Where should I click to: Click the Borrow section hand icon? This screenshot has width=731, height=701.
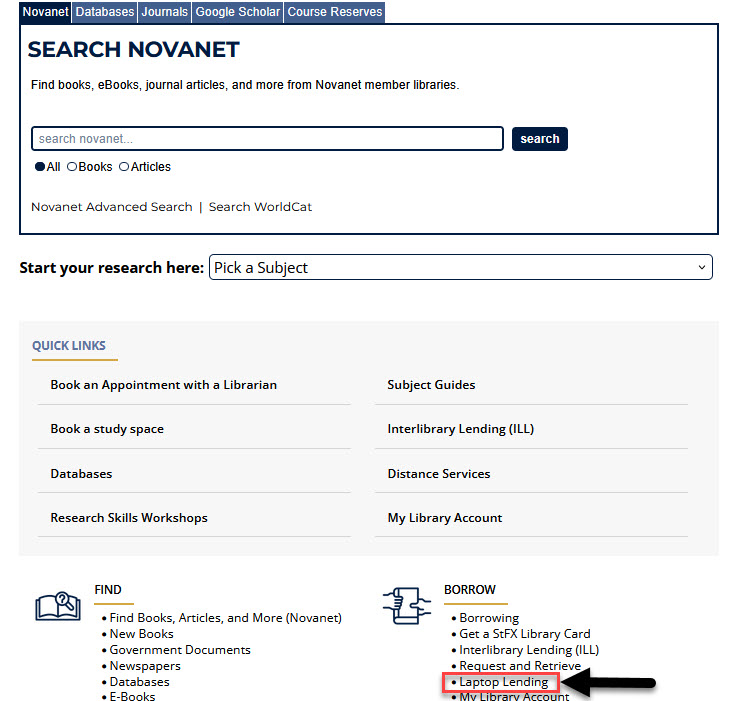(407, 606)
